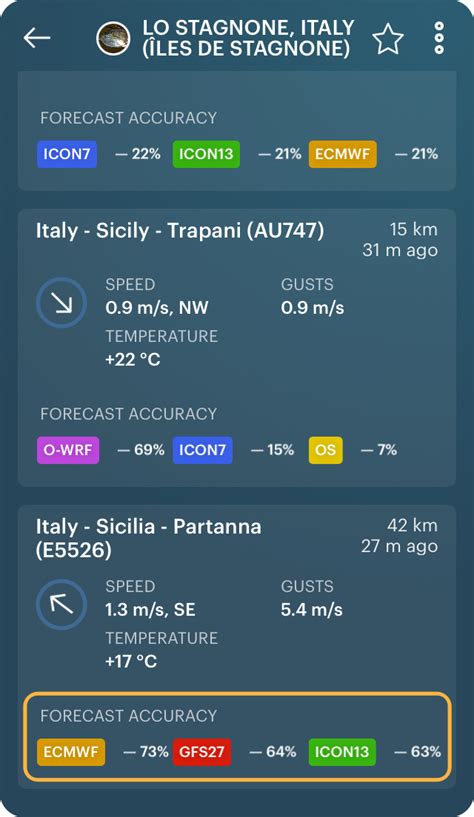Open Italy - Sicily - Trapani (AU747) station
This screenshot has width=474, height=817.
180,231
